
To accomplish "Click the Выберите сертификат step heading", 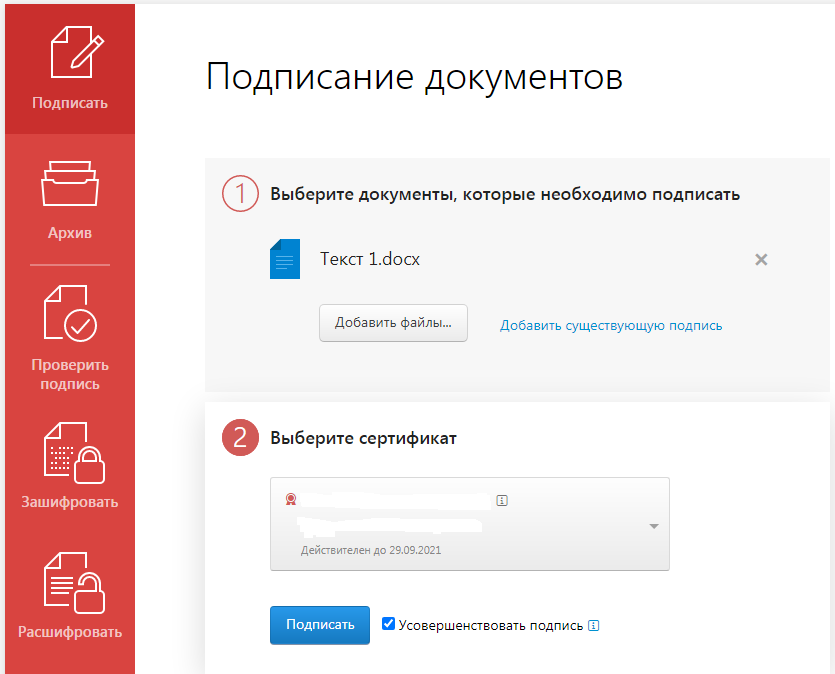I will tap(363, 438).
